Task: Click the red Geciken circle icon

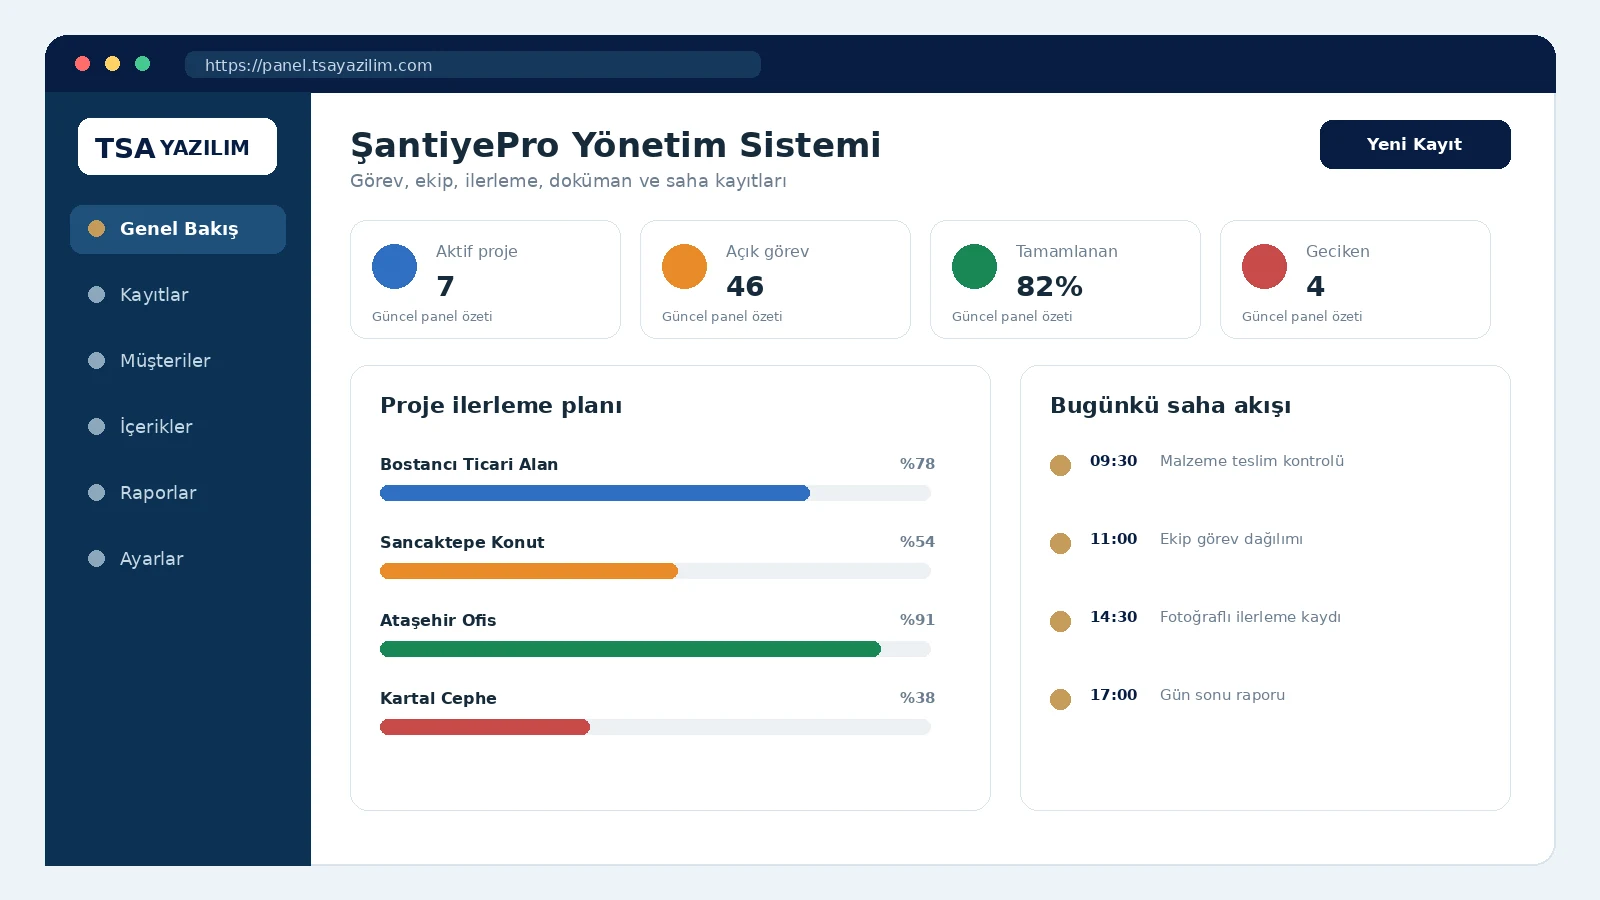Action: pos(1264,266)
